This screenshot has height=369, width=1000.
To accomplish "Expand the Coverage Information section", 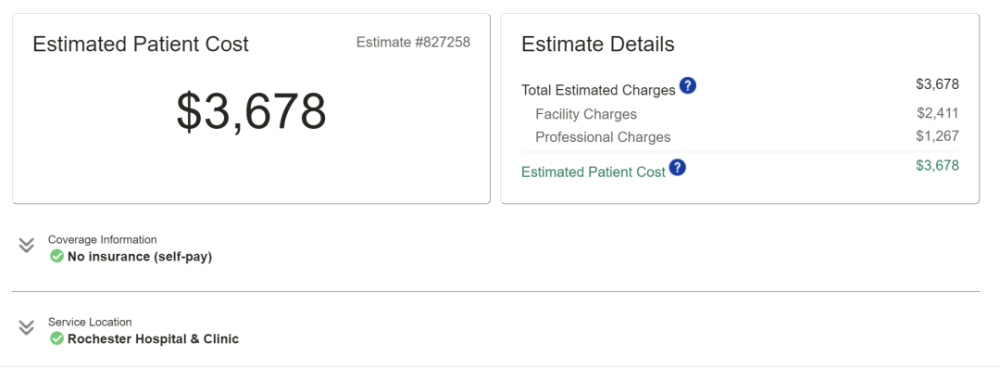I will point(26,245).
